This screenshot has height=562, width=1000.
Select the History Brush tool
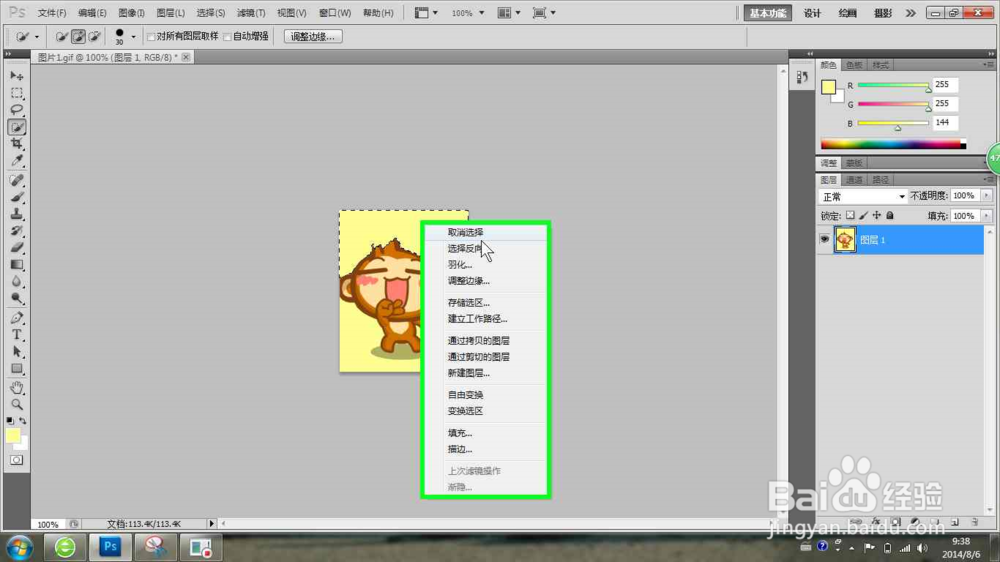(17, 231)
